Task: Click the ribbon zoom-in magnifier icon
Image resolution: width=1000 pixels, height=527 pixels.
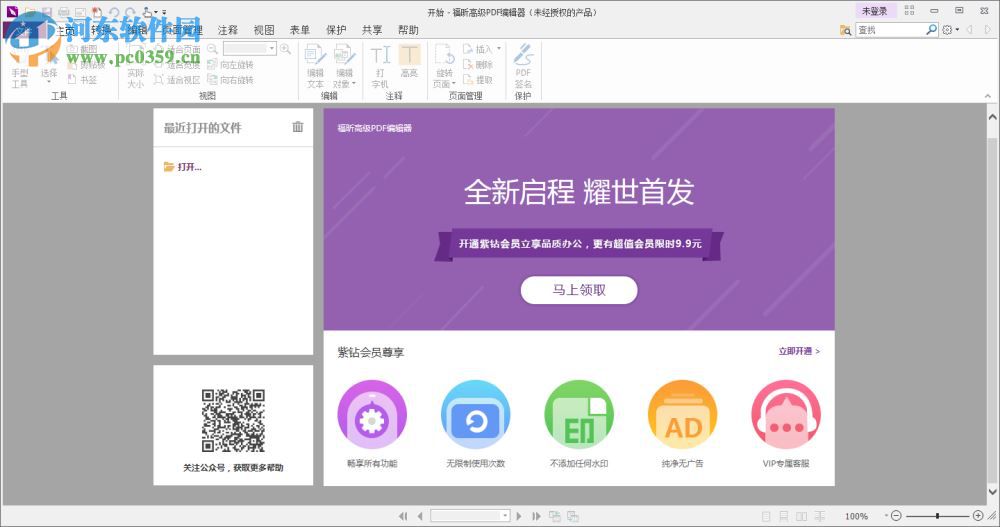Action: [285, 49]
